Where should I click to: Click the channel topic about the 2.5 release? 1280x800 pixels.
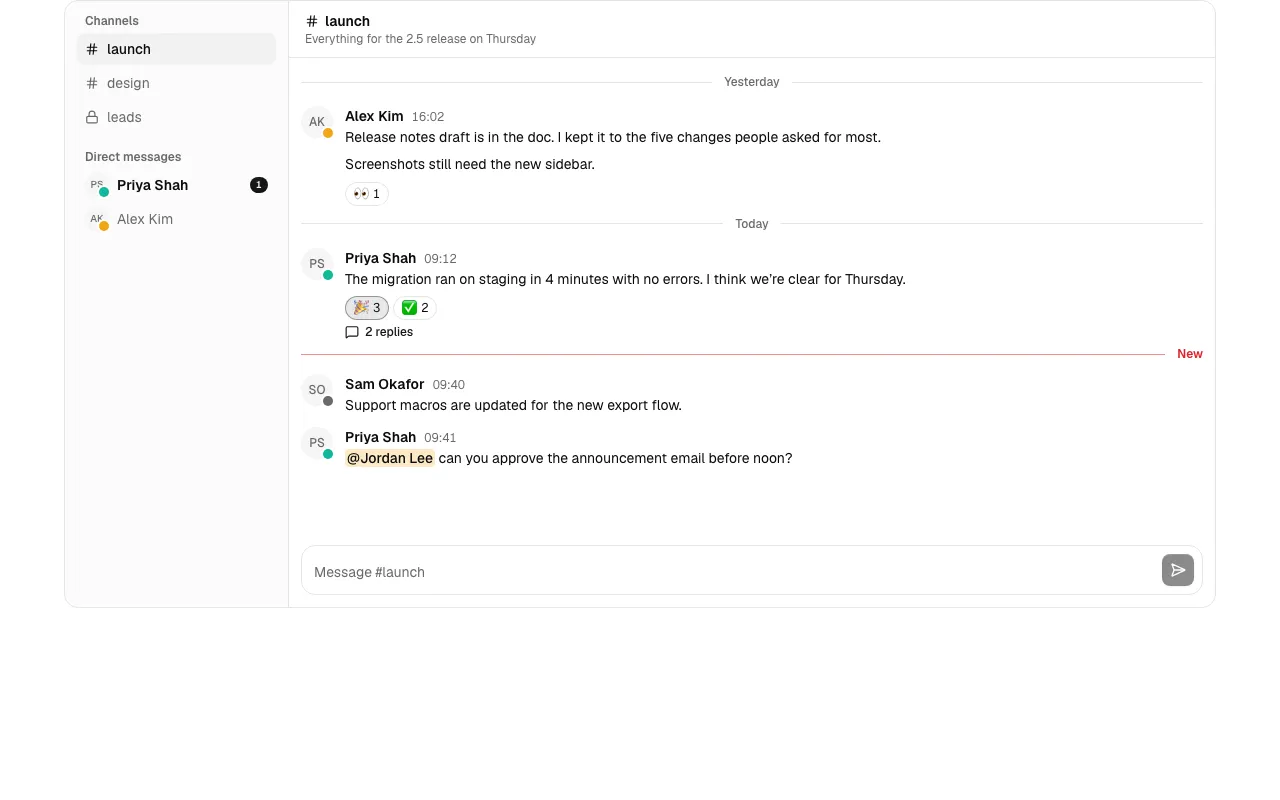pyautogui.click(x=420, y=39)
